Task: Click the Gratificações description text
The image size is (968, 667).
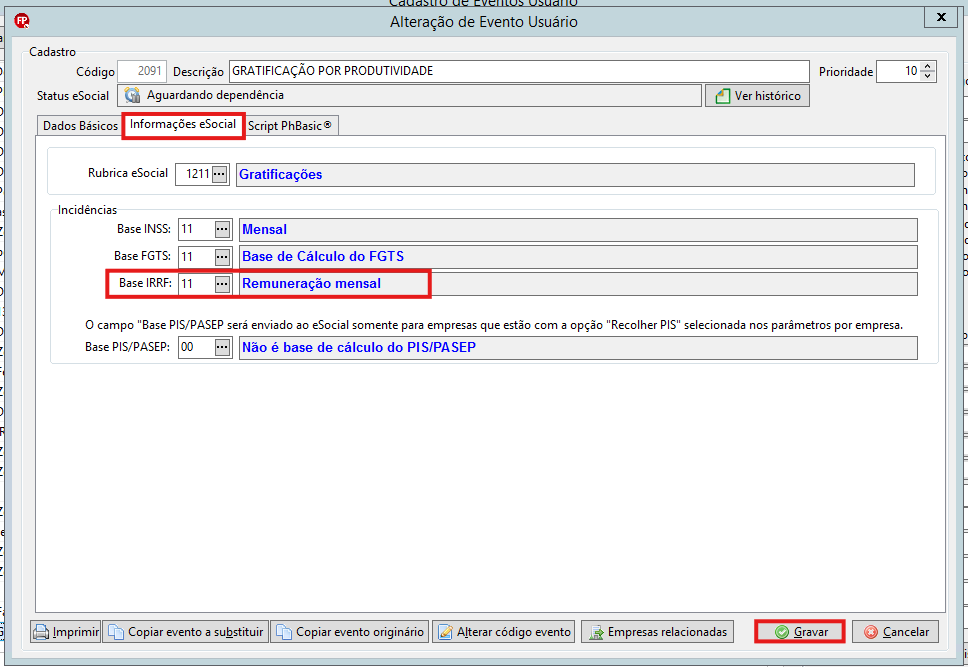Action: pyautogui.click(x=281, y=175)
